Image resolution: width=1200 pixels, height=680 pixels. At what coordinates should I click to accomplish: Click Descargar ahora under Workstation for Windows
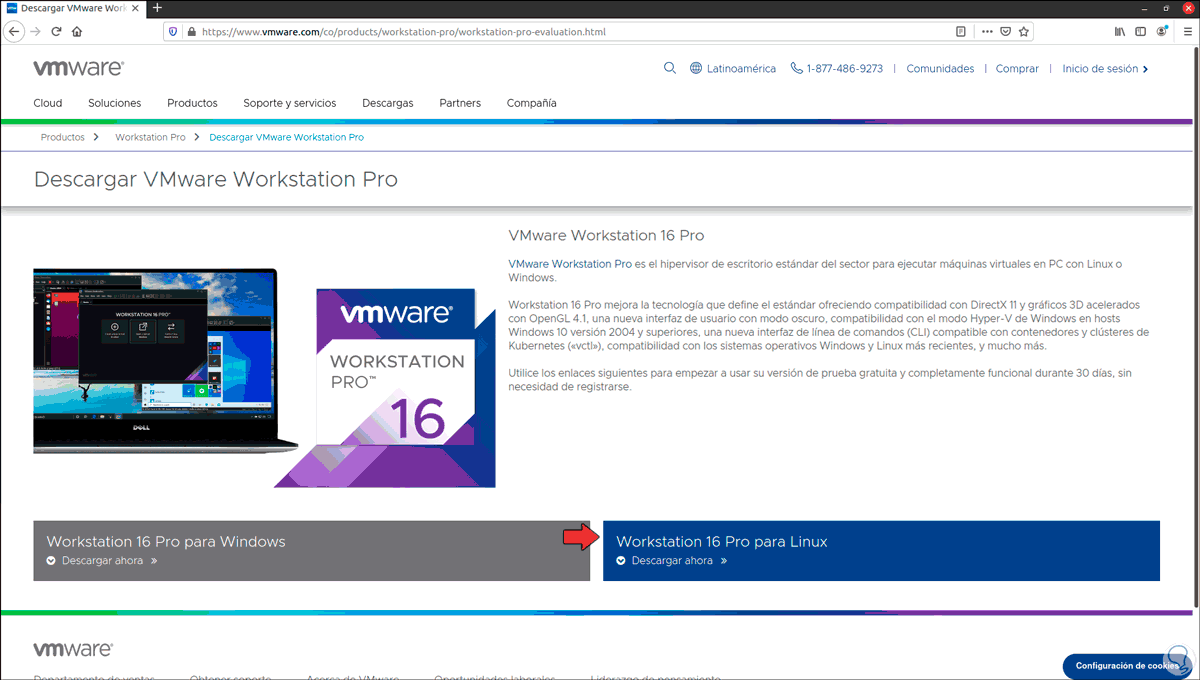[102, 561]
